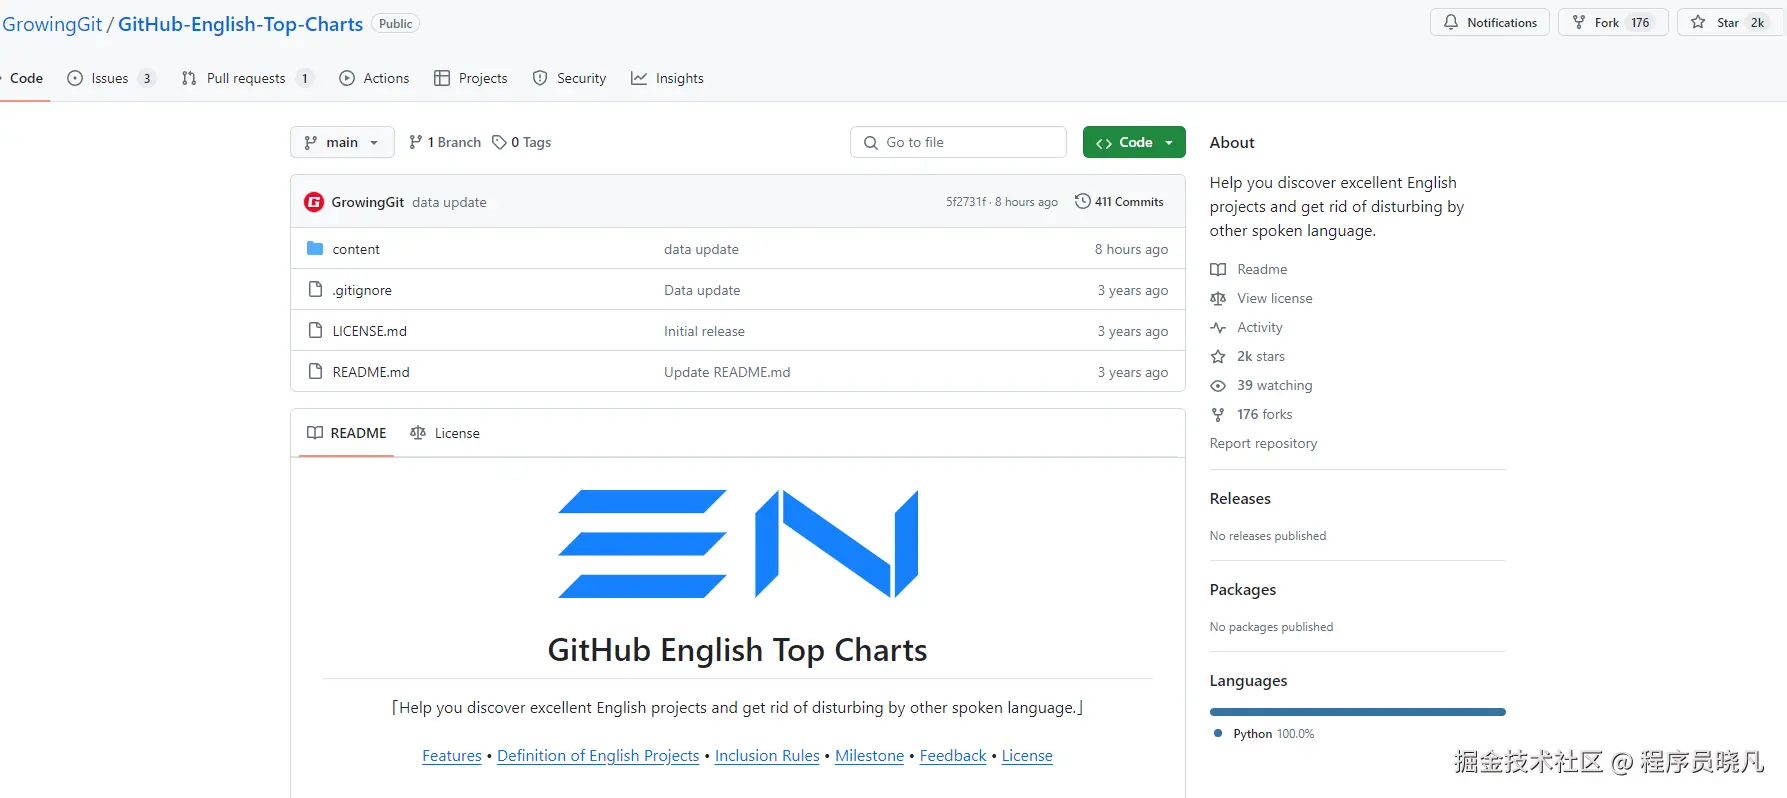Open Activity link in About sidebar
The width and height of the screenshot is (1787, 798).
click(1259, 327)
